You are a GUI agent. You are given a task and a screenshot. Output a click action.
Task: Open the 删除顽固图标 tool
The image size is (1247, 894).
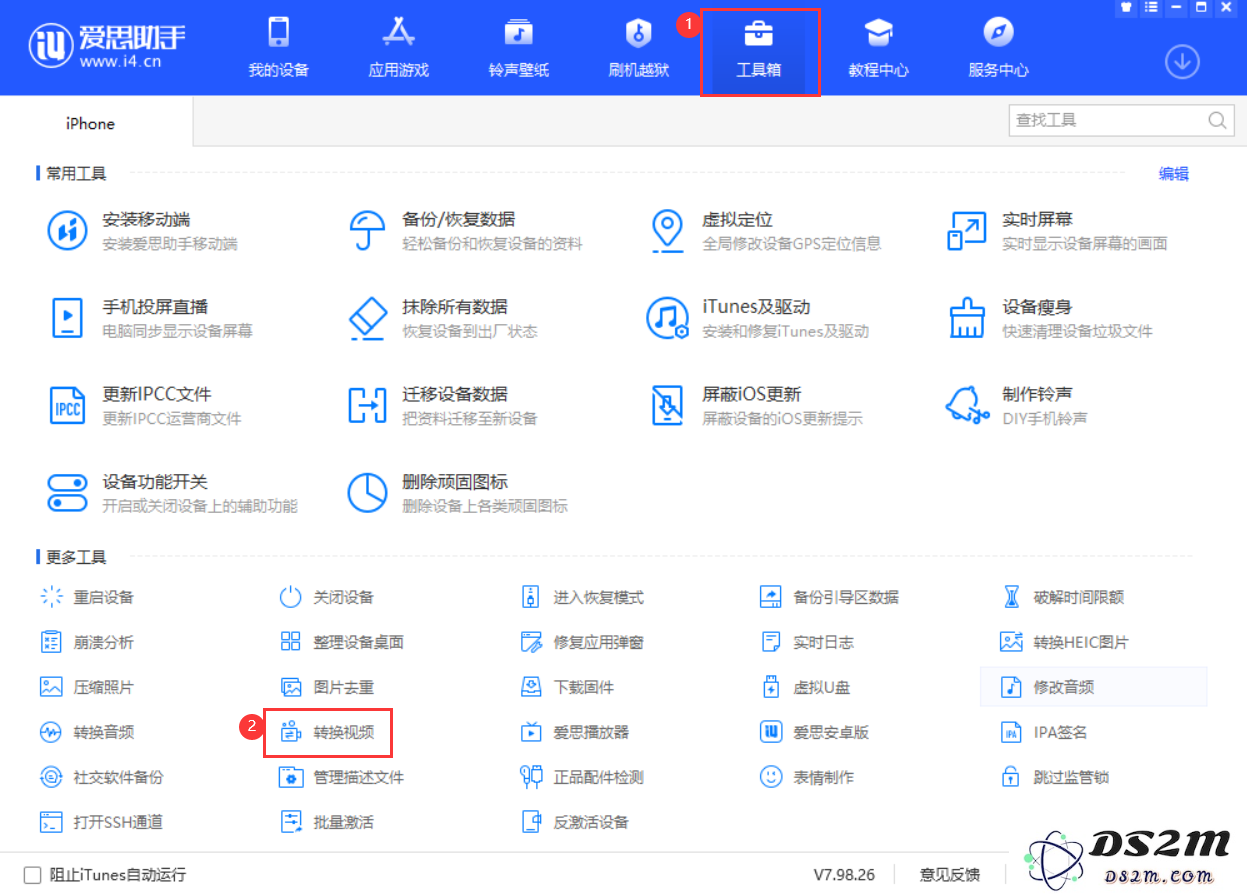pyautogui.click(x=458, y=493)
